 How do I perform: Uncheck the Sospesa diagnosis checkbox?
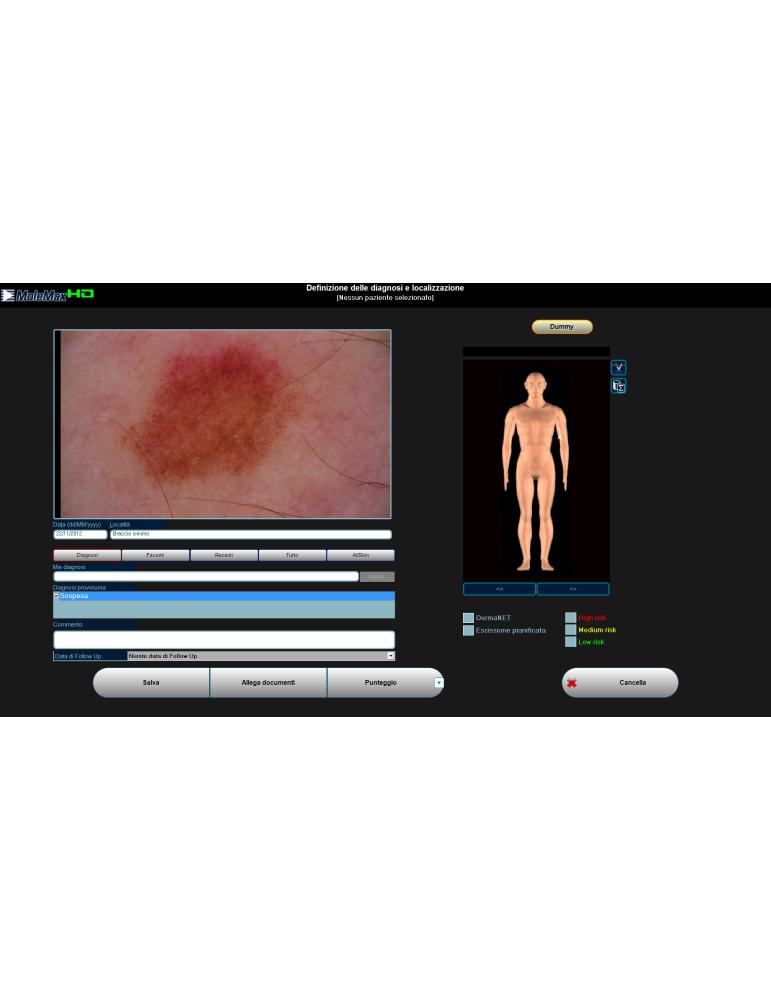pos(57,596)
